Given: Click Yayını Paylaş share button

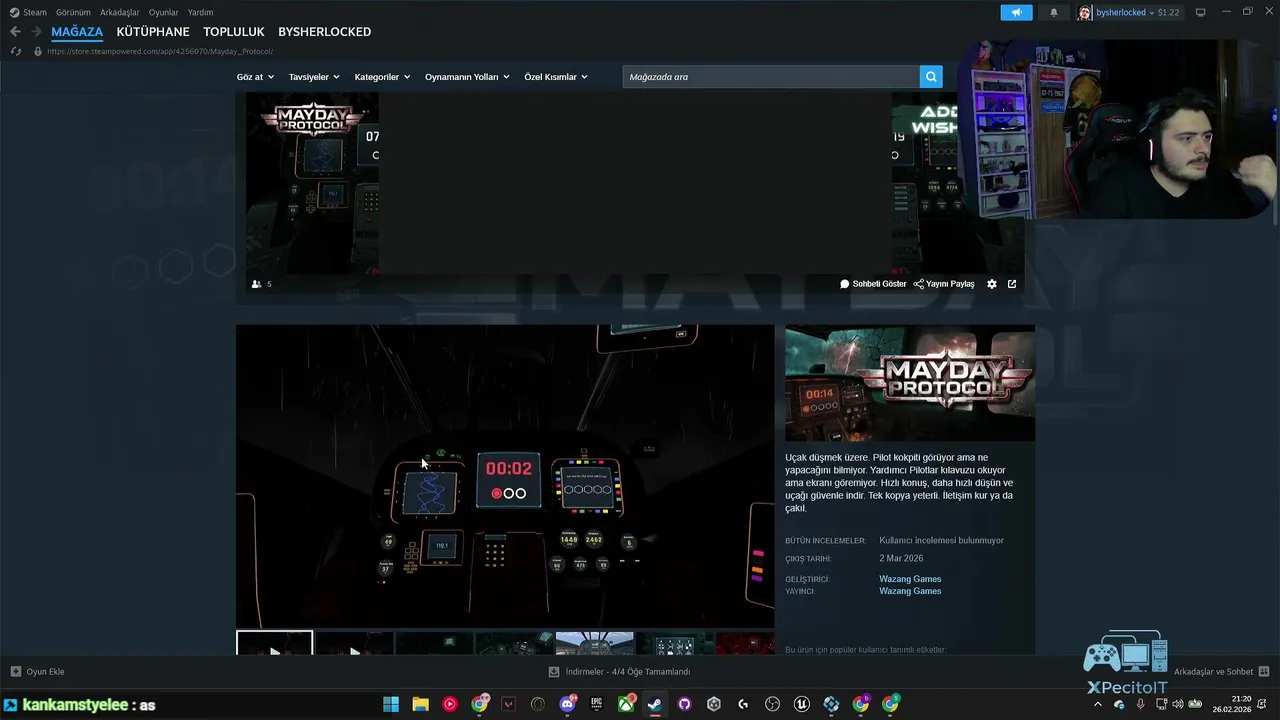Looking at the screenshot, I should (x=944, y=284).
